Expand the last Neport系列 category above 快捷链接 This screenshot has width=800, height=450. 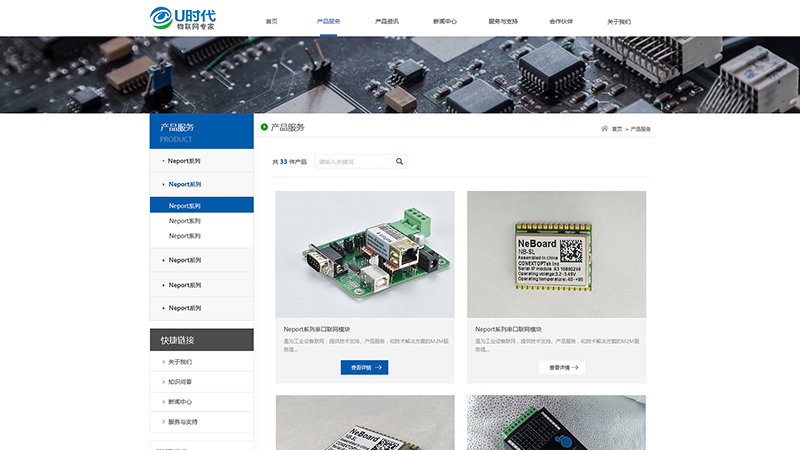click(202, 308)
